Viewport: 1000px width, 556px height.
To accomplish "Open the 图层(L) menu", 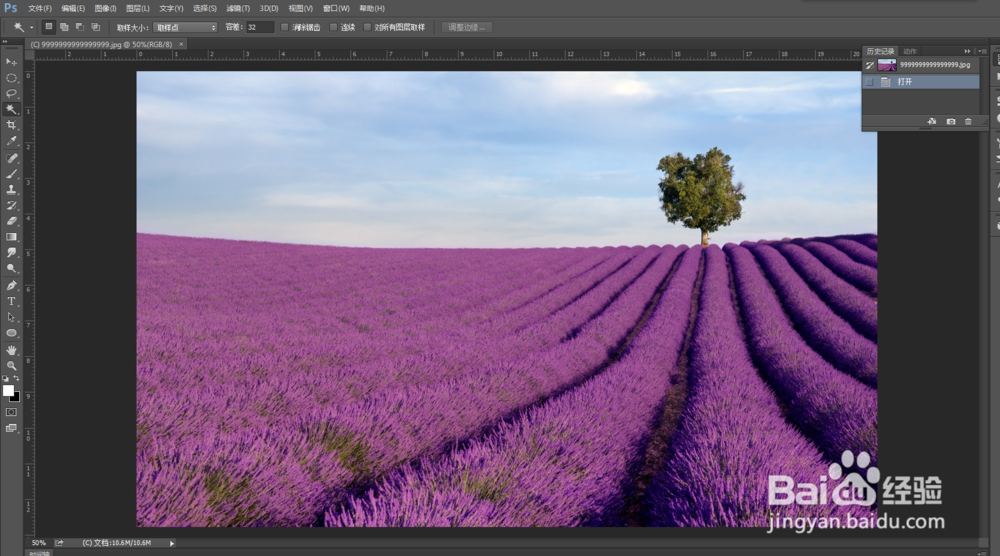I will tap(138, 8).
